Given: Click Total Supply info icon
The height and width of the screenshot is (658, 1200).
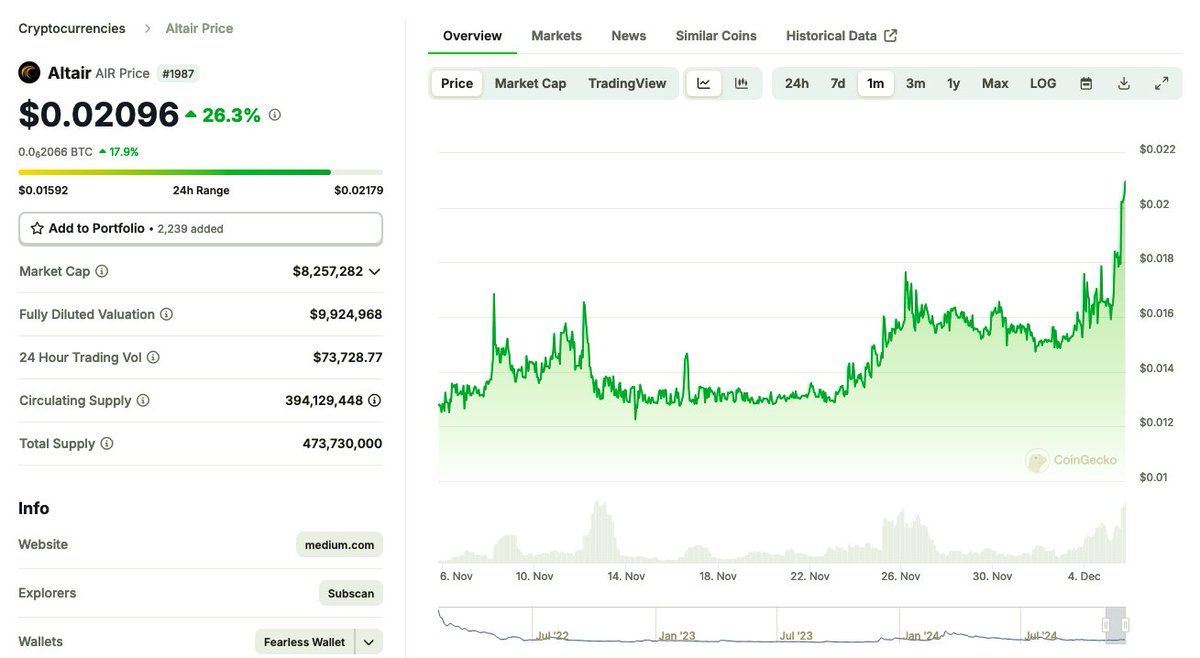Looking at the screenshot, I should point(107,443).
